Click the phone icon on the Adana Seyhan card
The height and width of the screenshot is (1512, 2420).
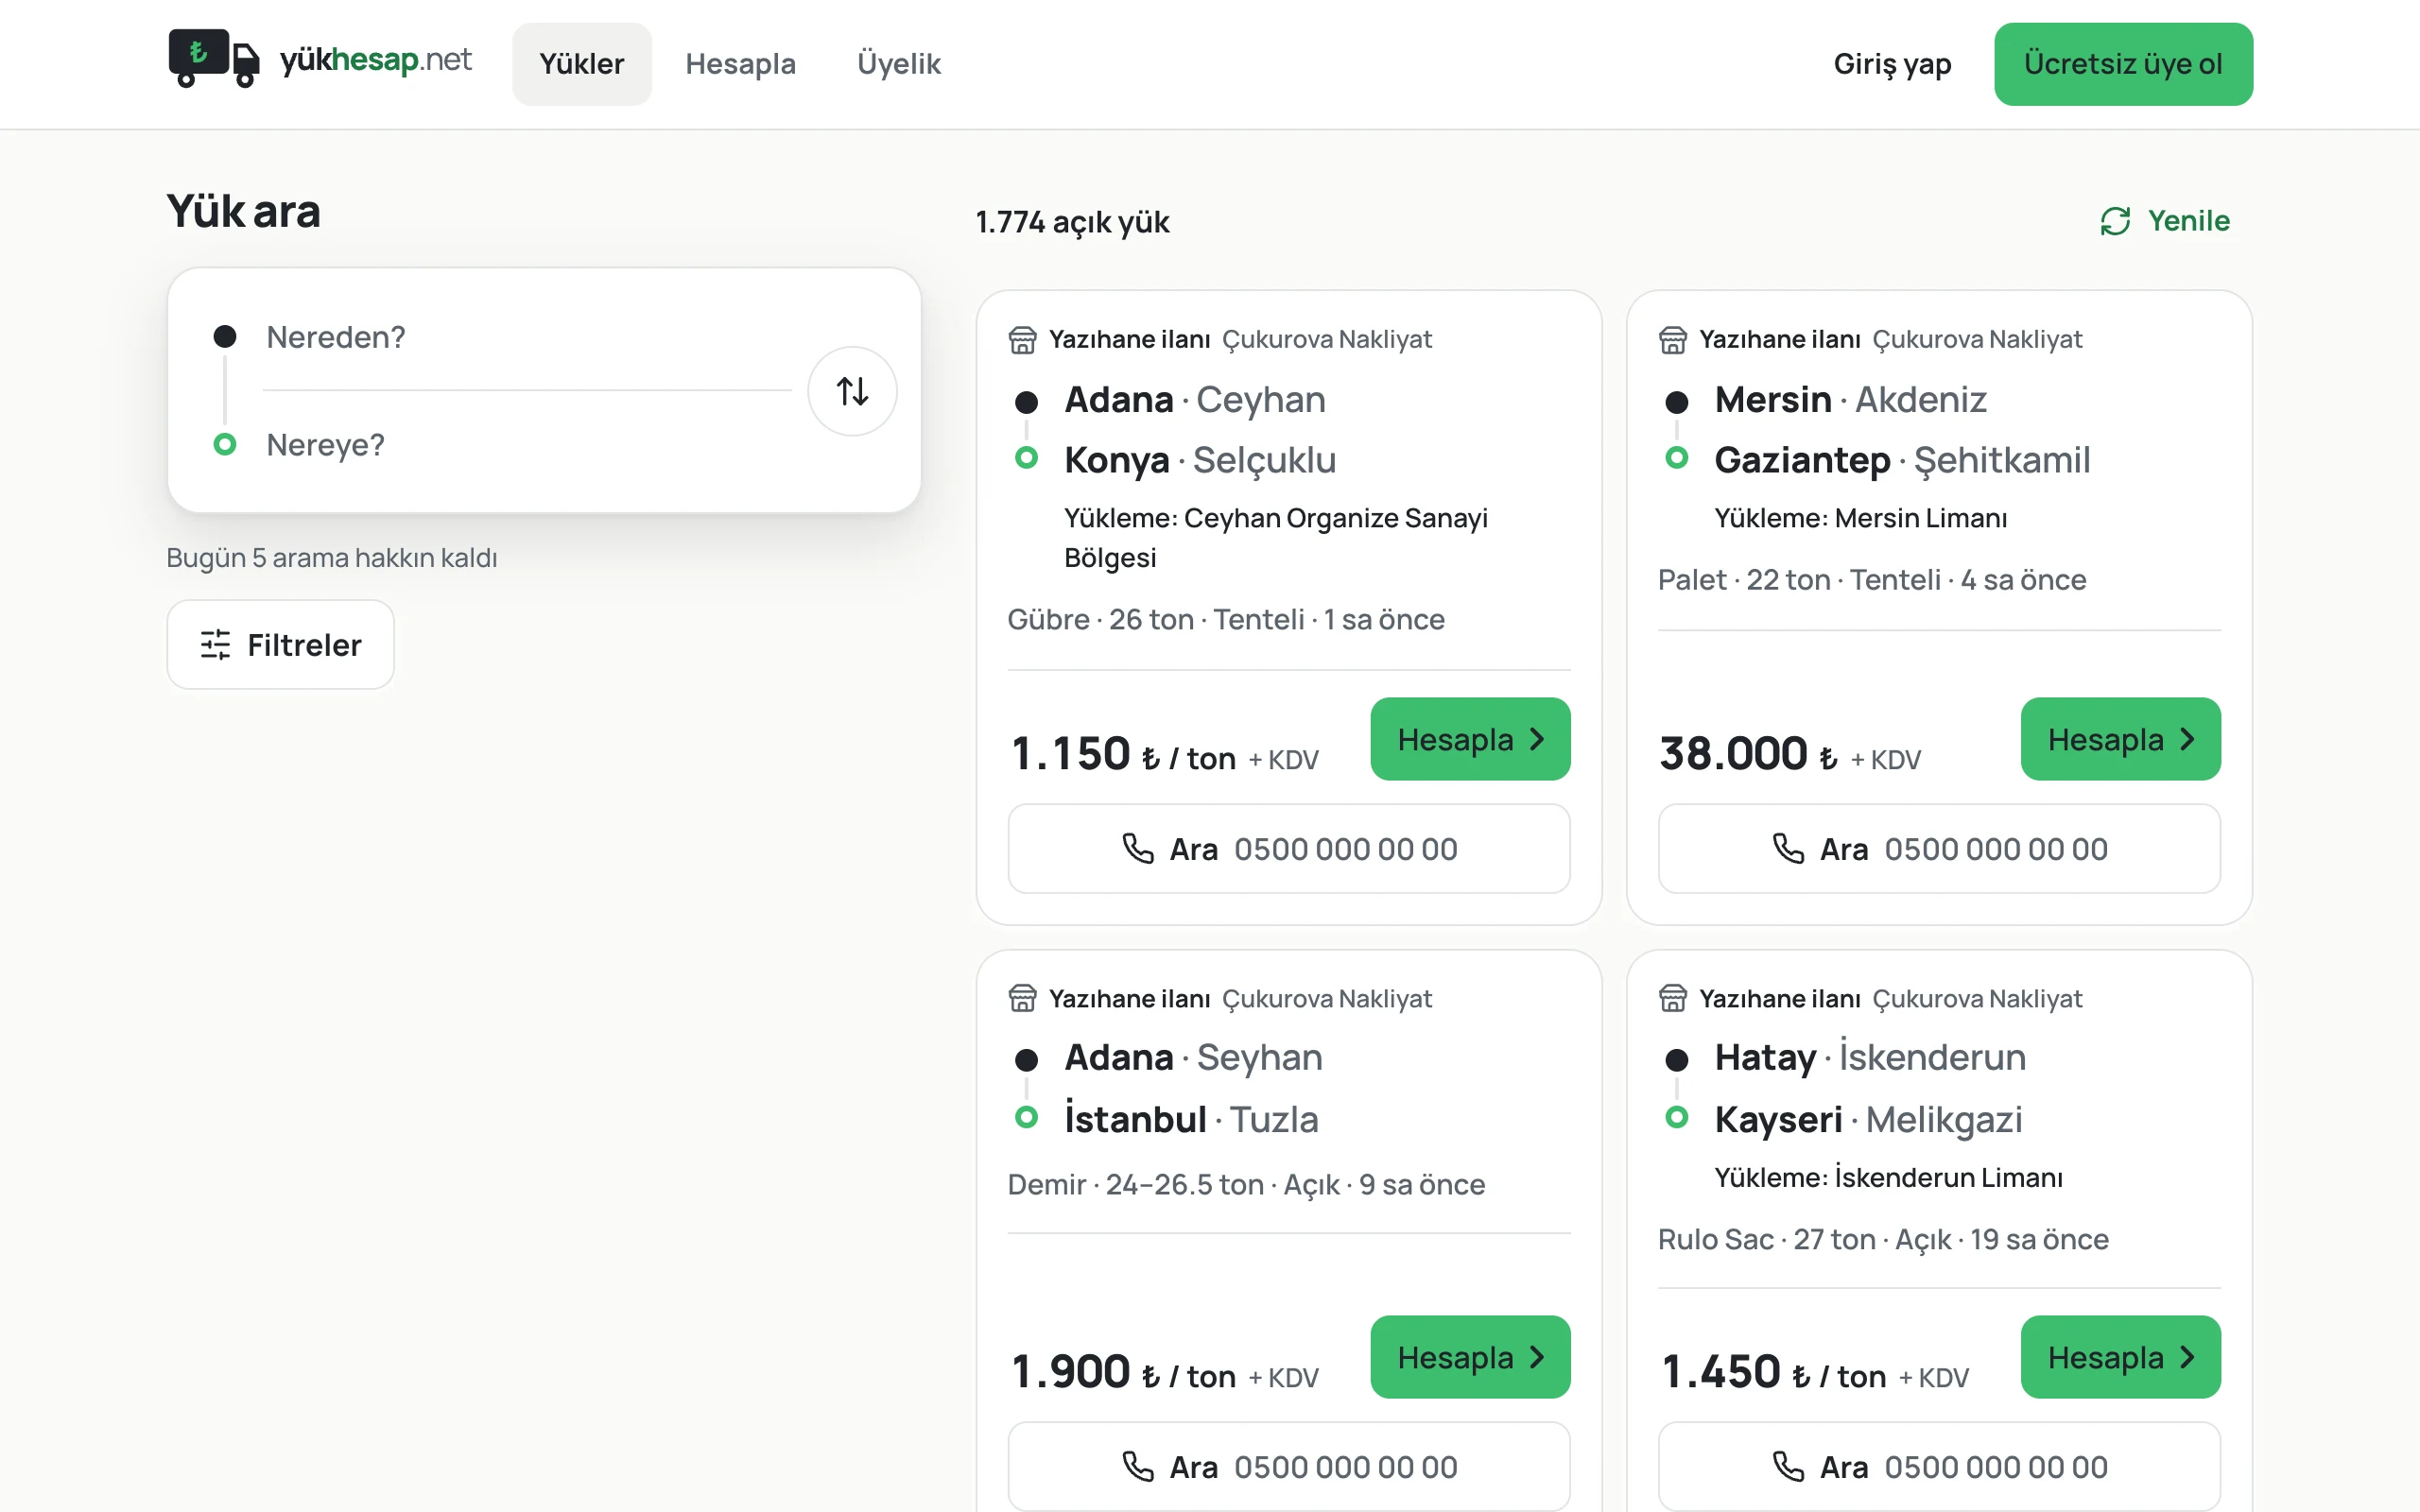[x=1138, y=1467]
